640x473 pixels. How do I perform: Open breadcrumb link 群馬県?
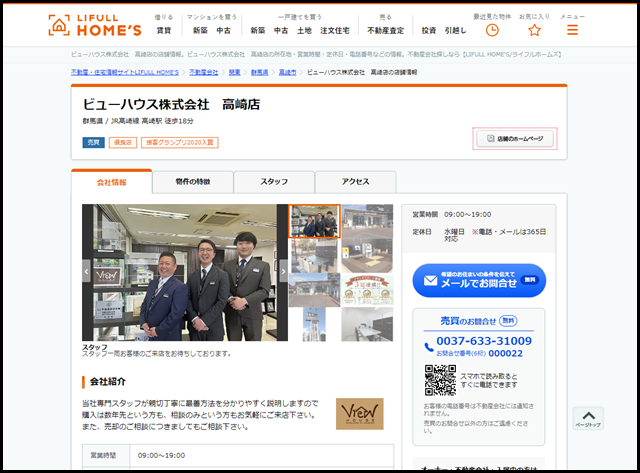coord(260,72)
